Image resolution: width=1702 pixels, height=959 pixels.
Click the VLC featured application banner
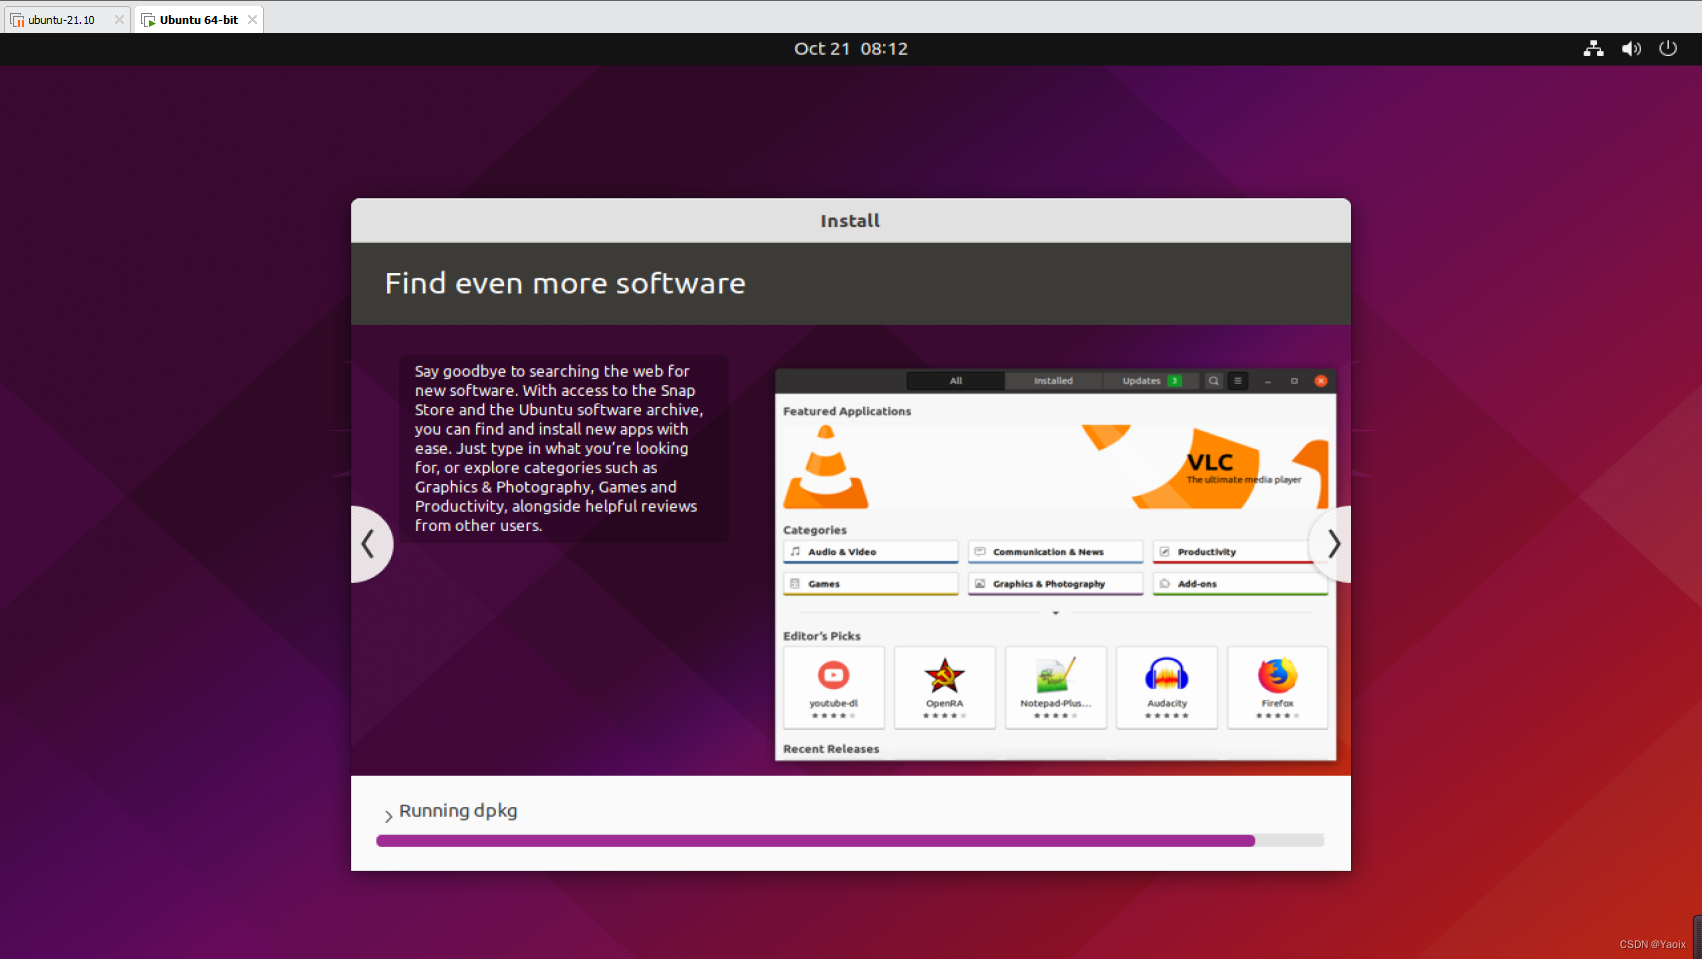[x=1055, y=466]
